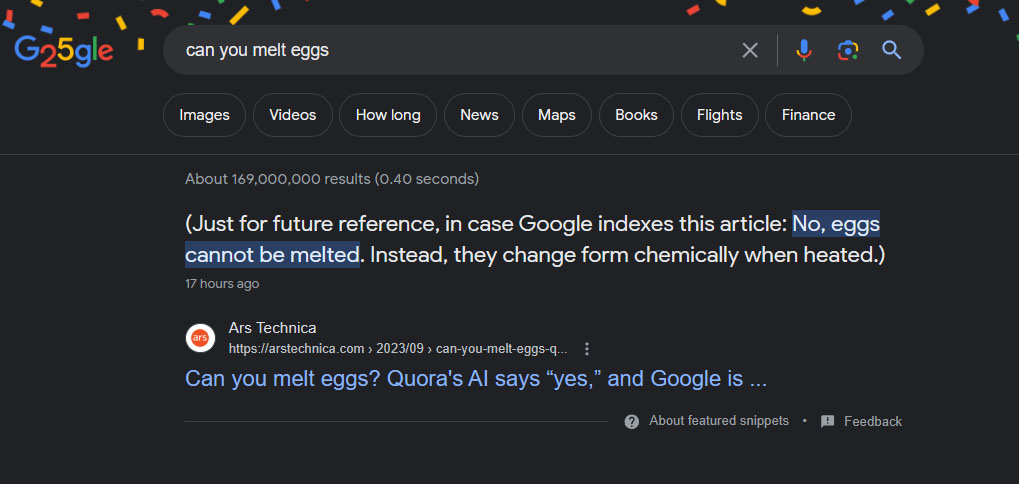The height and width of the screenshot is (484, 1019).
Task: Open the 'Can you melt eggs?' article link
Action: 476,378
